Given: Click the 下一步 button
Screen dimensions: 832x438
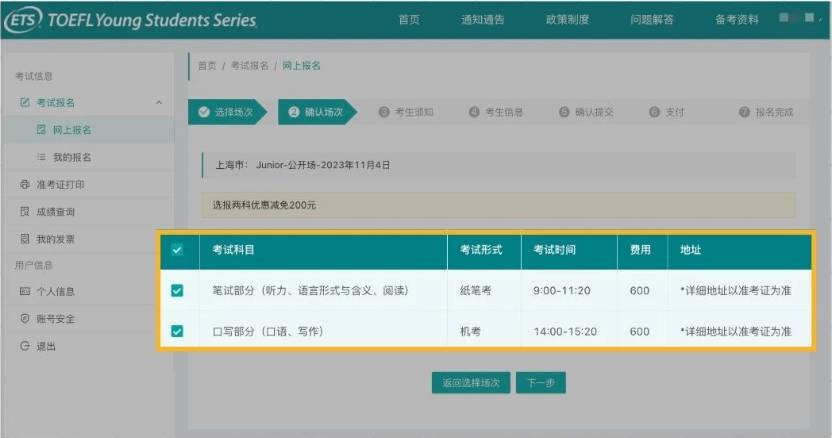Looking at the screenshot, I should (541, 383).
